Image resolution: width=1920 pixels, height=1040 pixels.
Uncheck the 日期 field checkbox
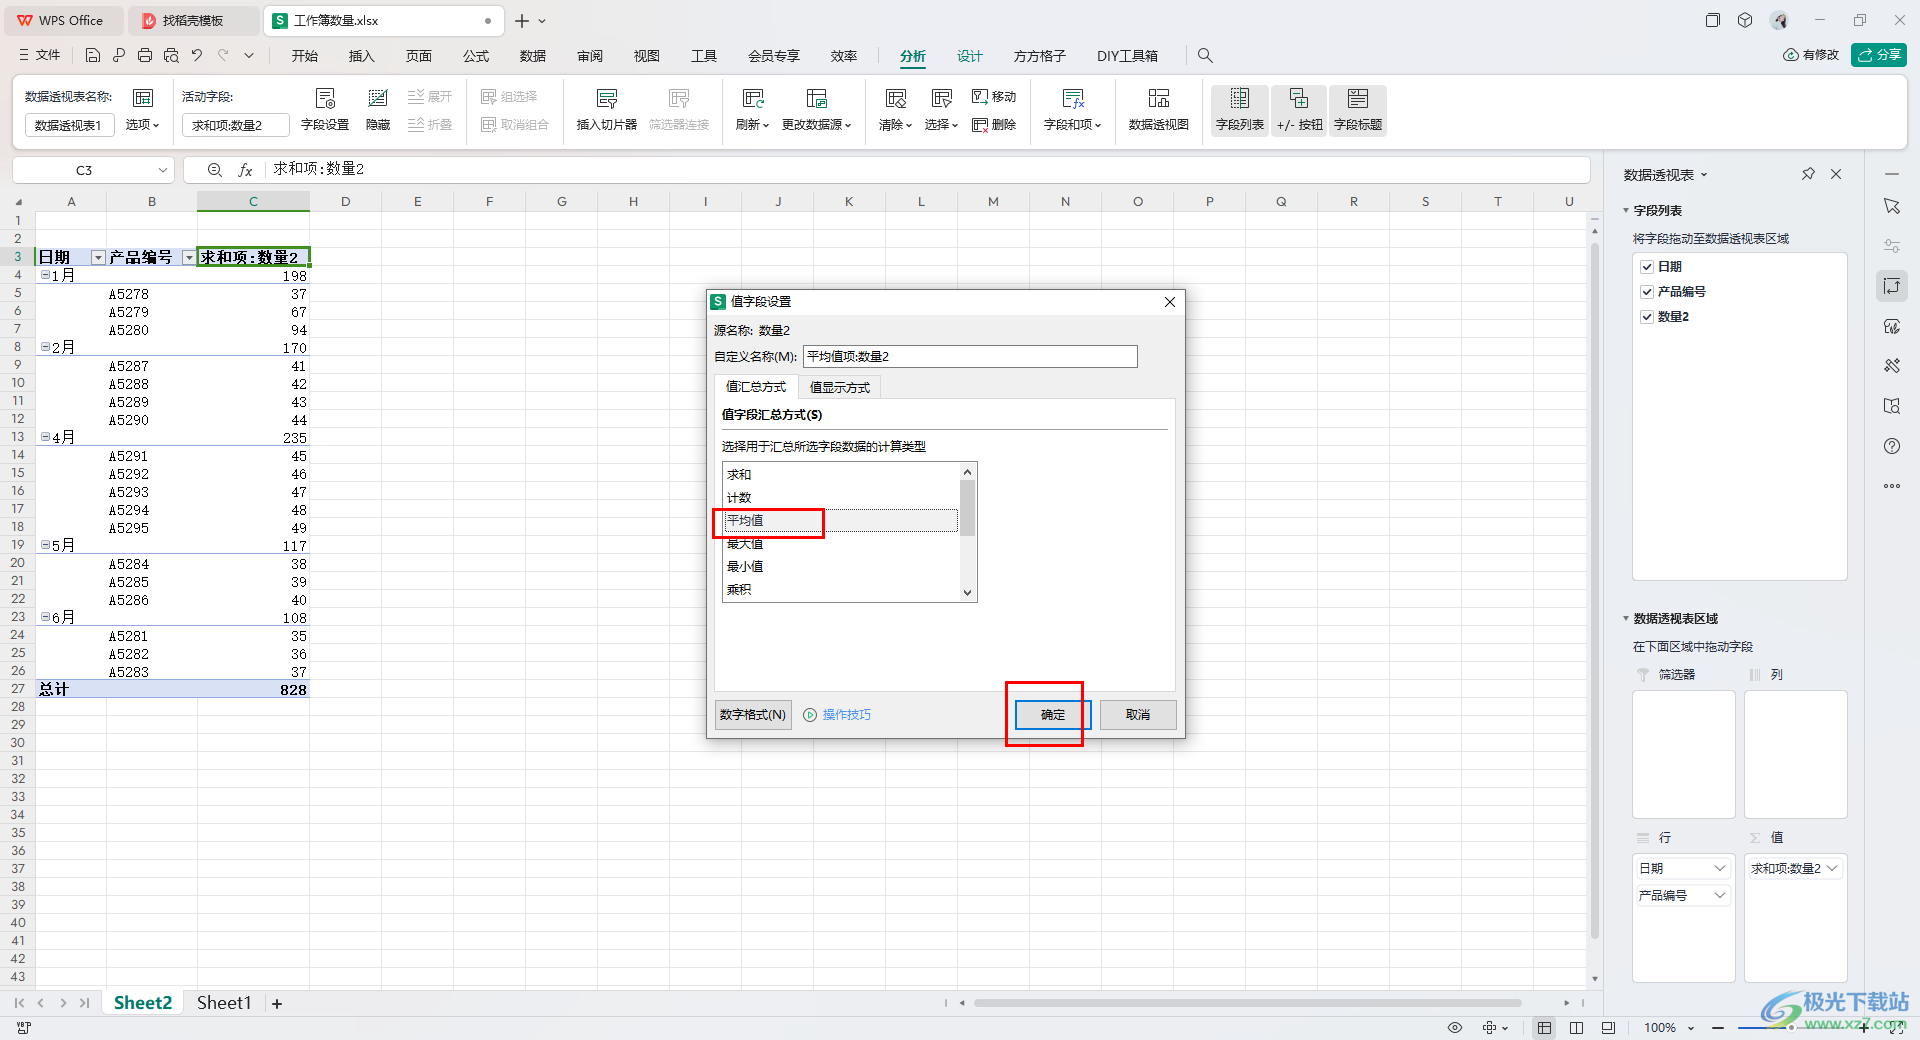point(1647,267)
